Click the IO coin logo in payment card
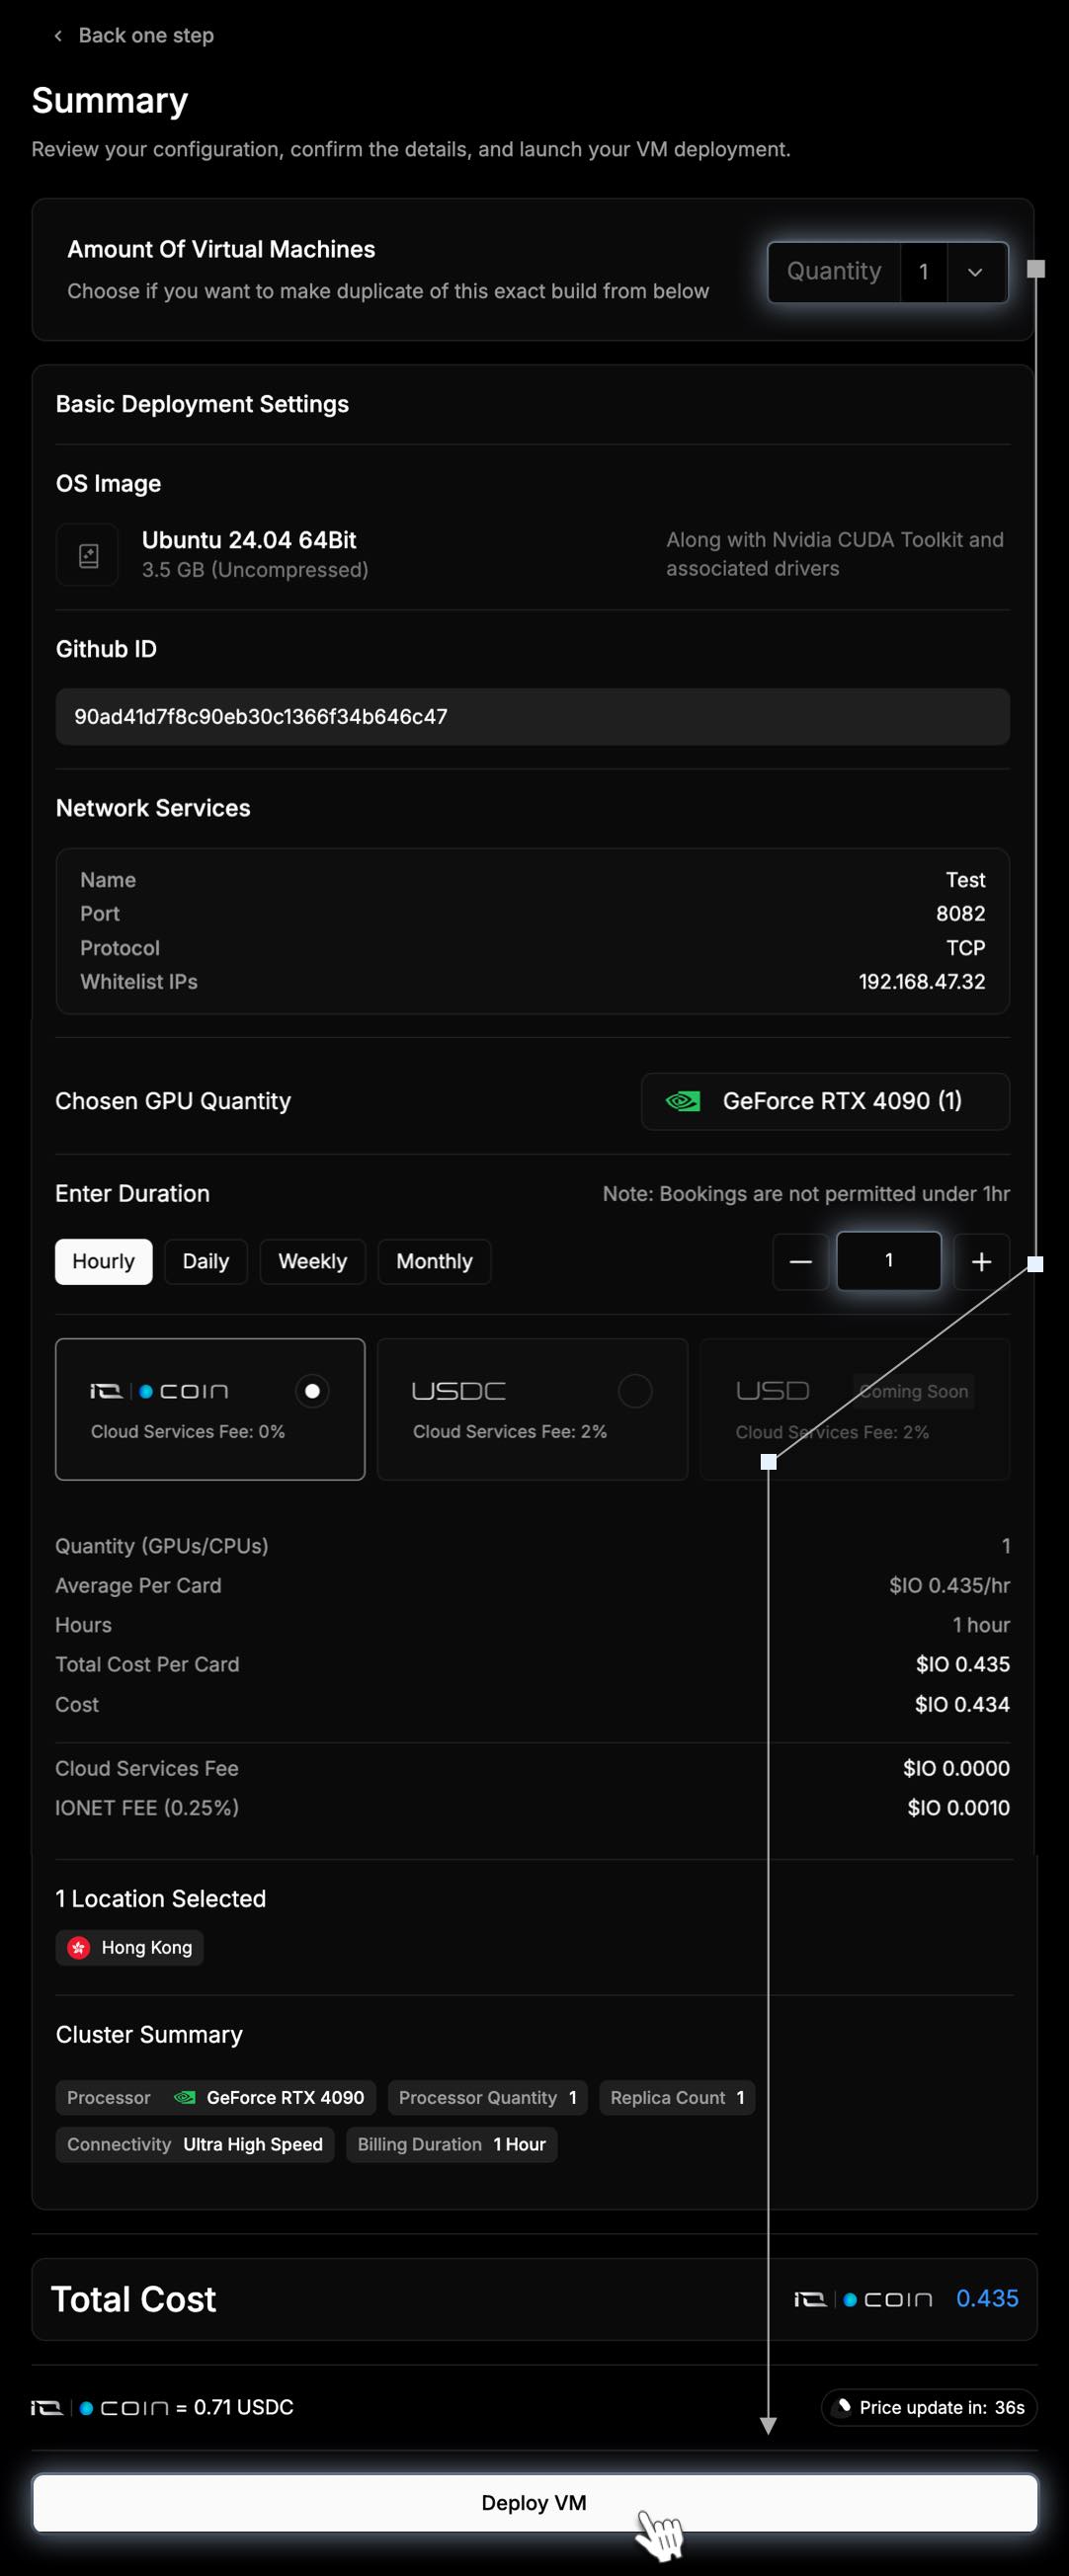 [x=159, y=1391]
